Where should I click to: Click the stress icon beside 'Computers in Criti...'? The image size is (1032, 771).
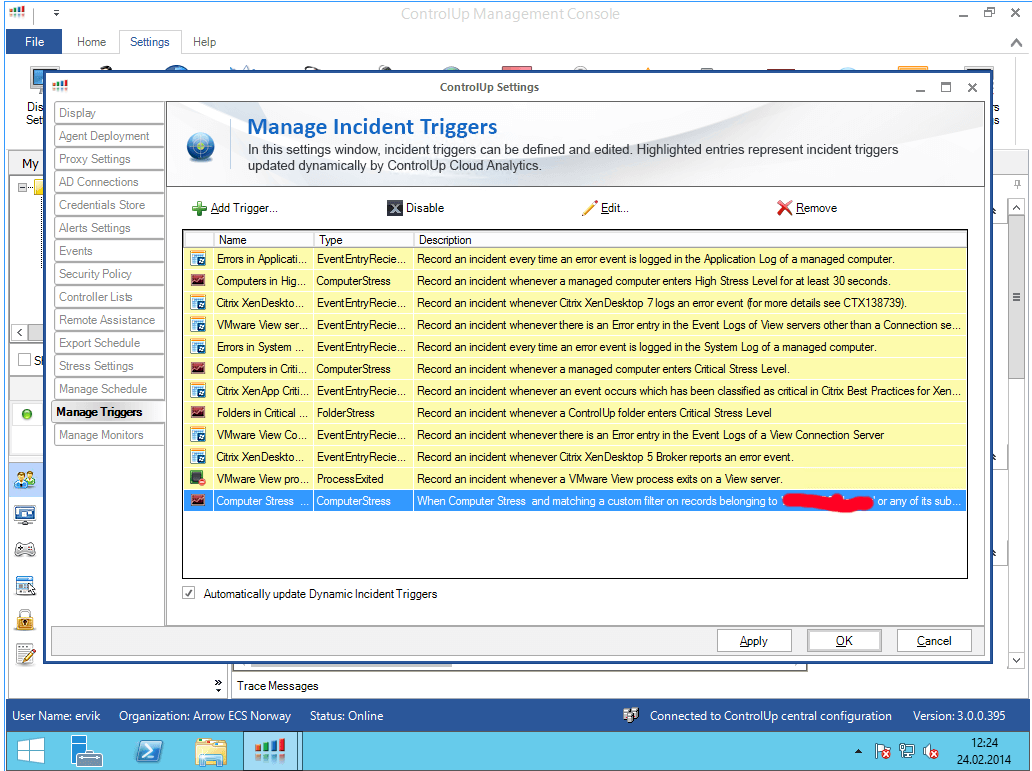(x=198, y=369)
